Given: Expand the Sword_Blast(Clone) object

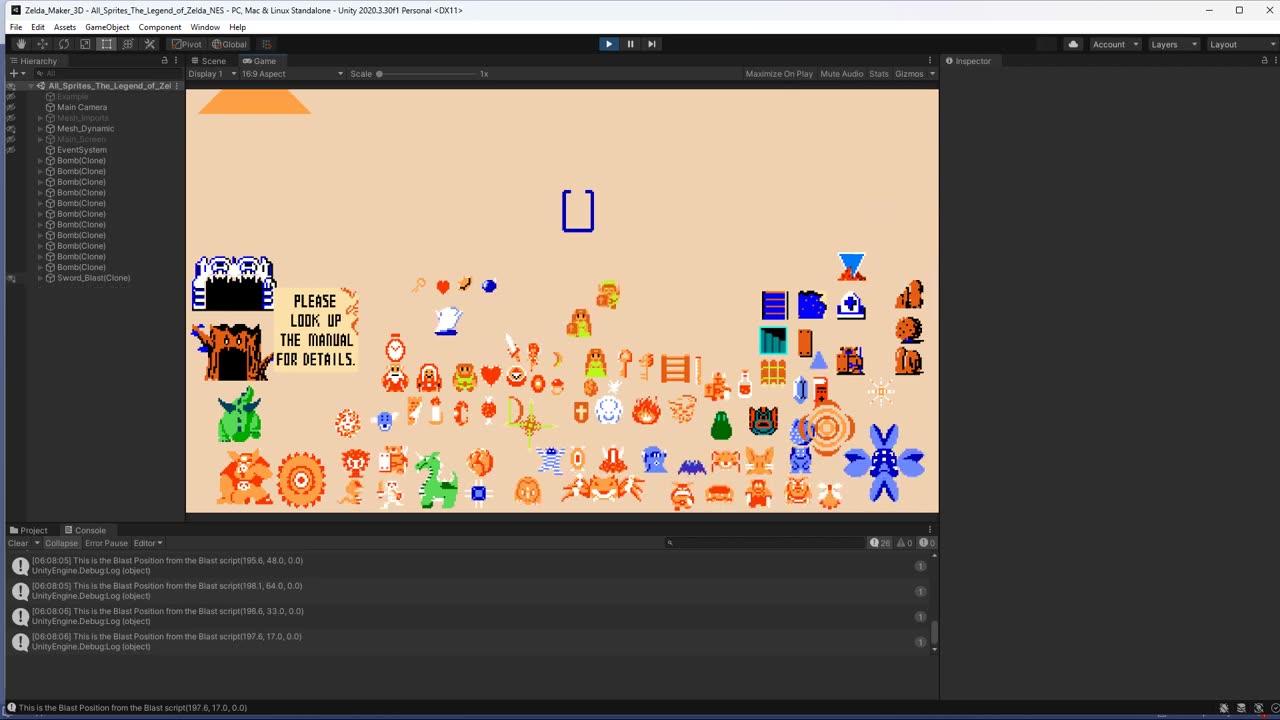Looking at the screenshot, I should pos(40,278).
